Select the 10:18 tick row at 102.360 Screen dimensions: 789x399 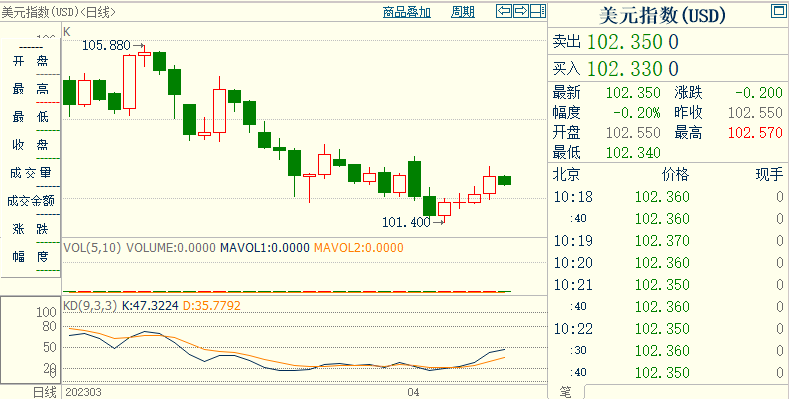point(668,197)
